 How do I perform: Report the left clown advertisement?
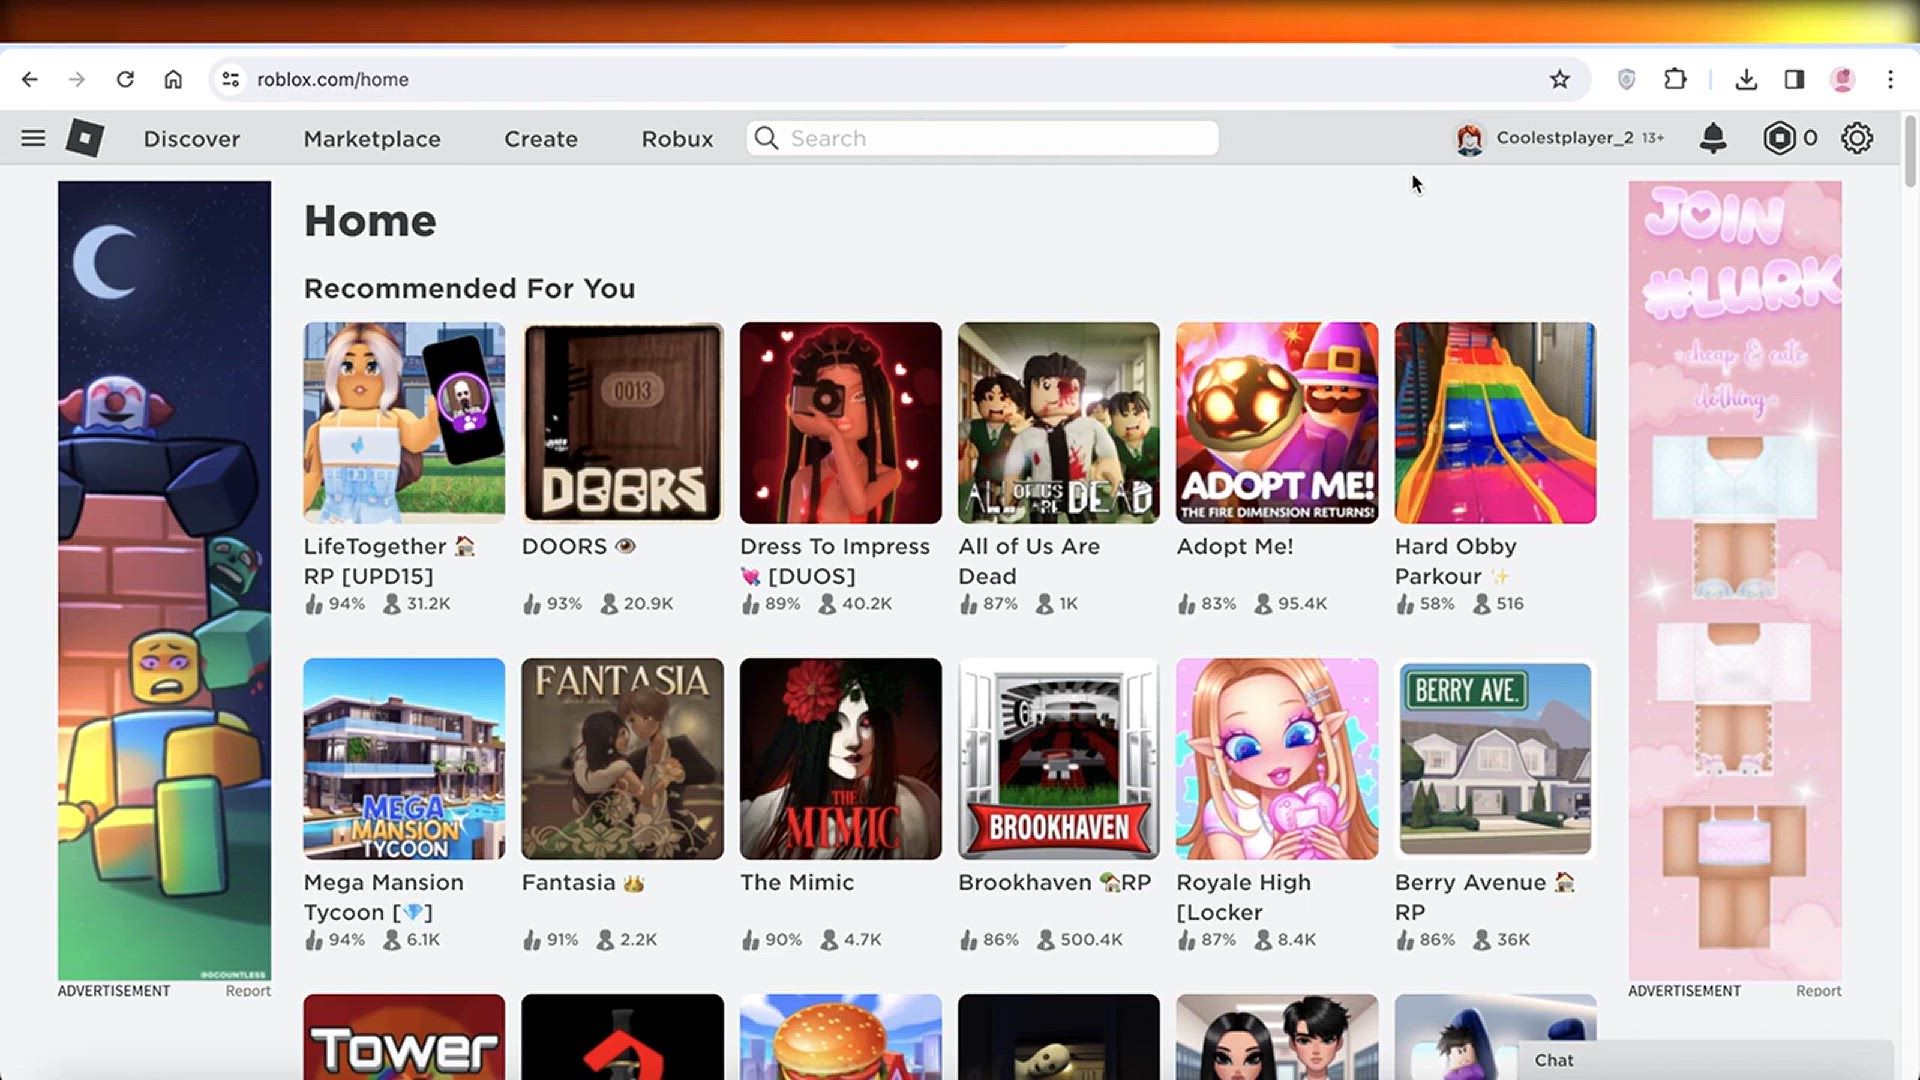pos(248,991)
